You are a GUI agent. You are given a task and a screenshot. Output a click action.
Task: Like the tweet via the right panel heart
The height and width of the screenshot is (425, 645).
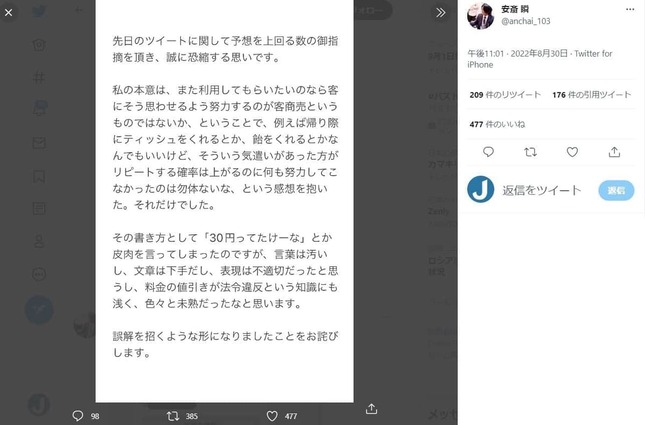point(572,152)
